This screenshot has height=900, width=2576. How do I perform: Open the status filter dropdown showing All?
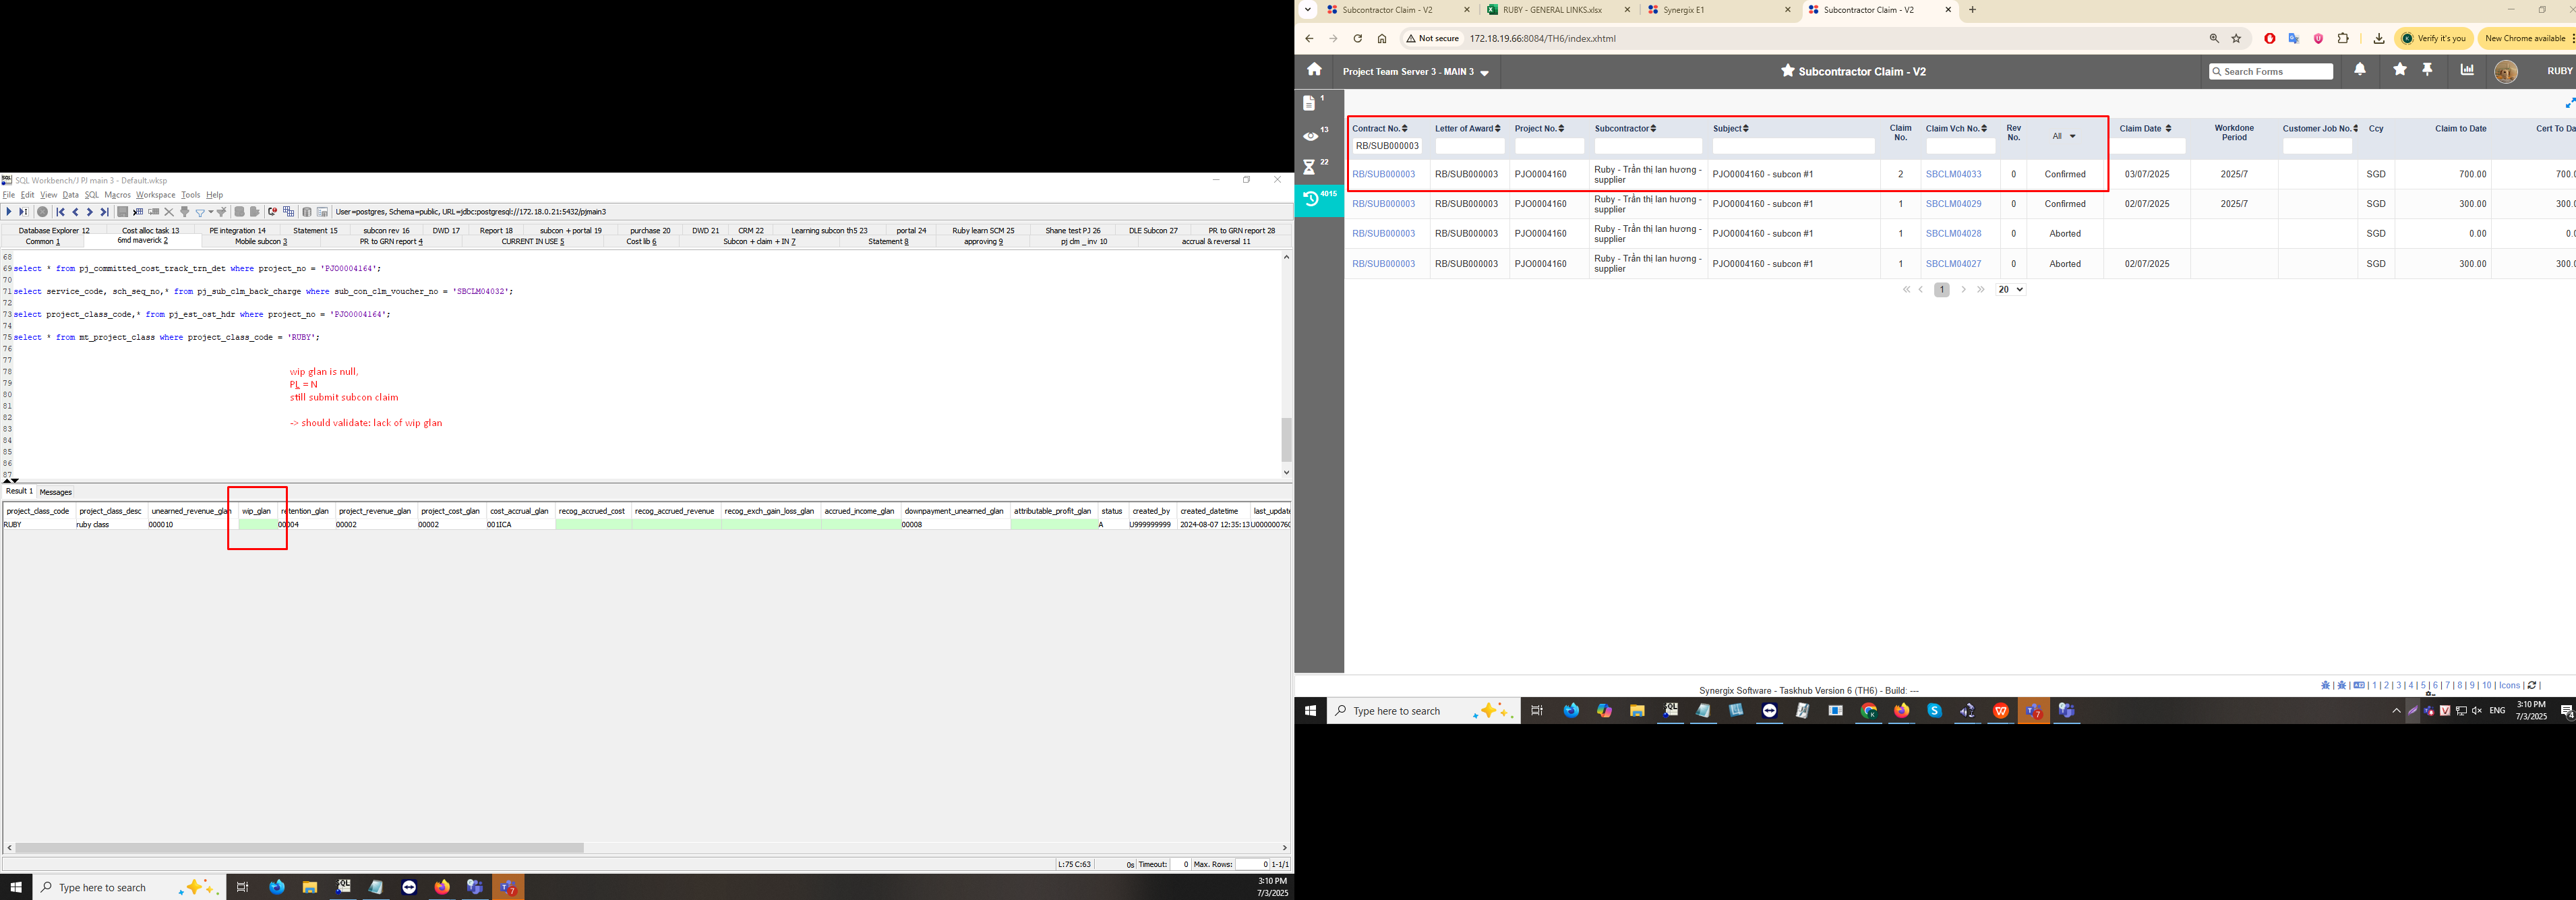pos(2064,136)
